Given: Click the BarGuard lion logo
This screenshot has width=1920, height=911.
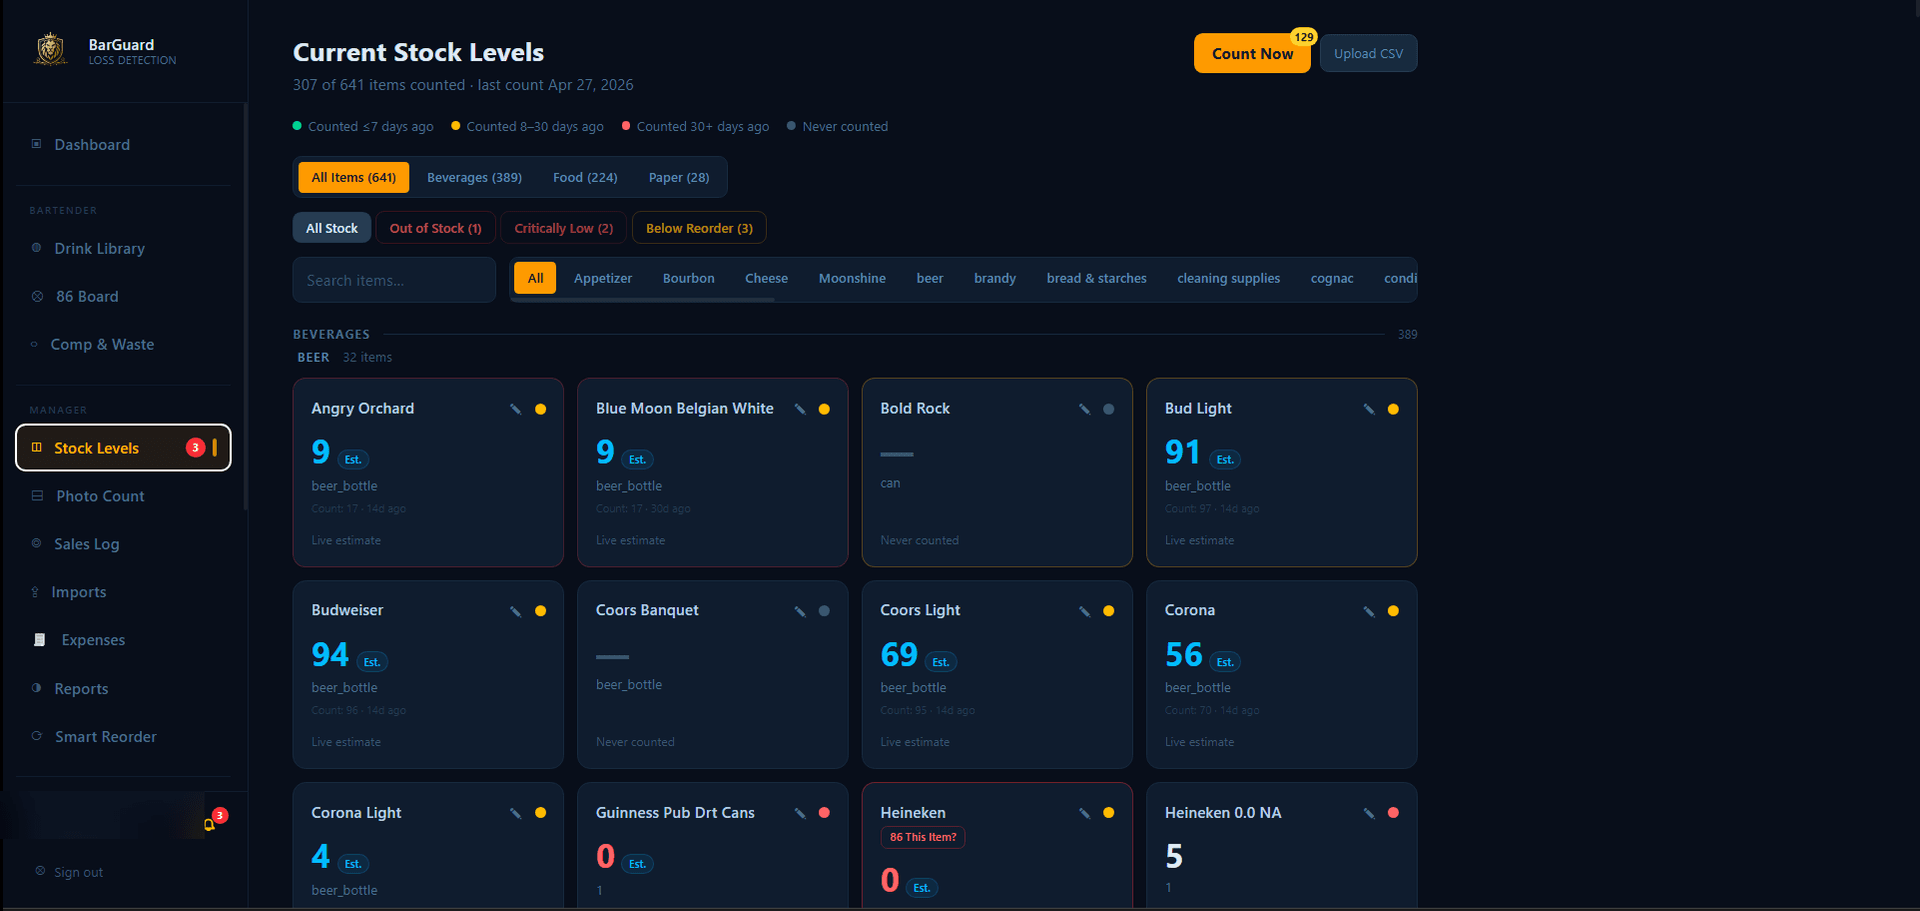Looking at the screenshot, I should click(x=51, y=49).
